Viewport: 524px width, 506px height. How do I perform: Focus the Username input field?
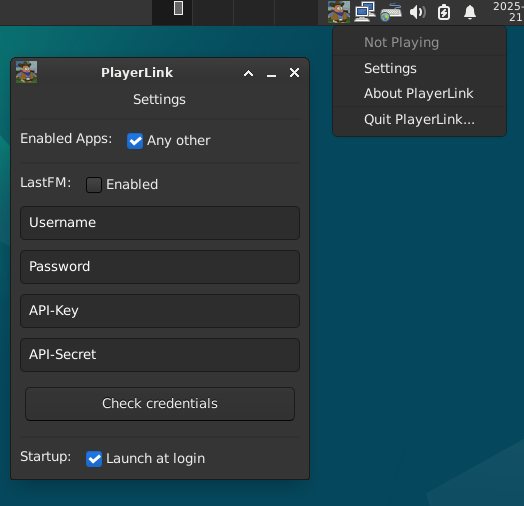tap(160, 223)
